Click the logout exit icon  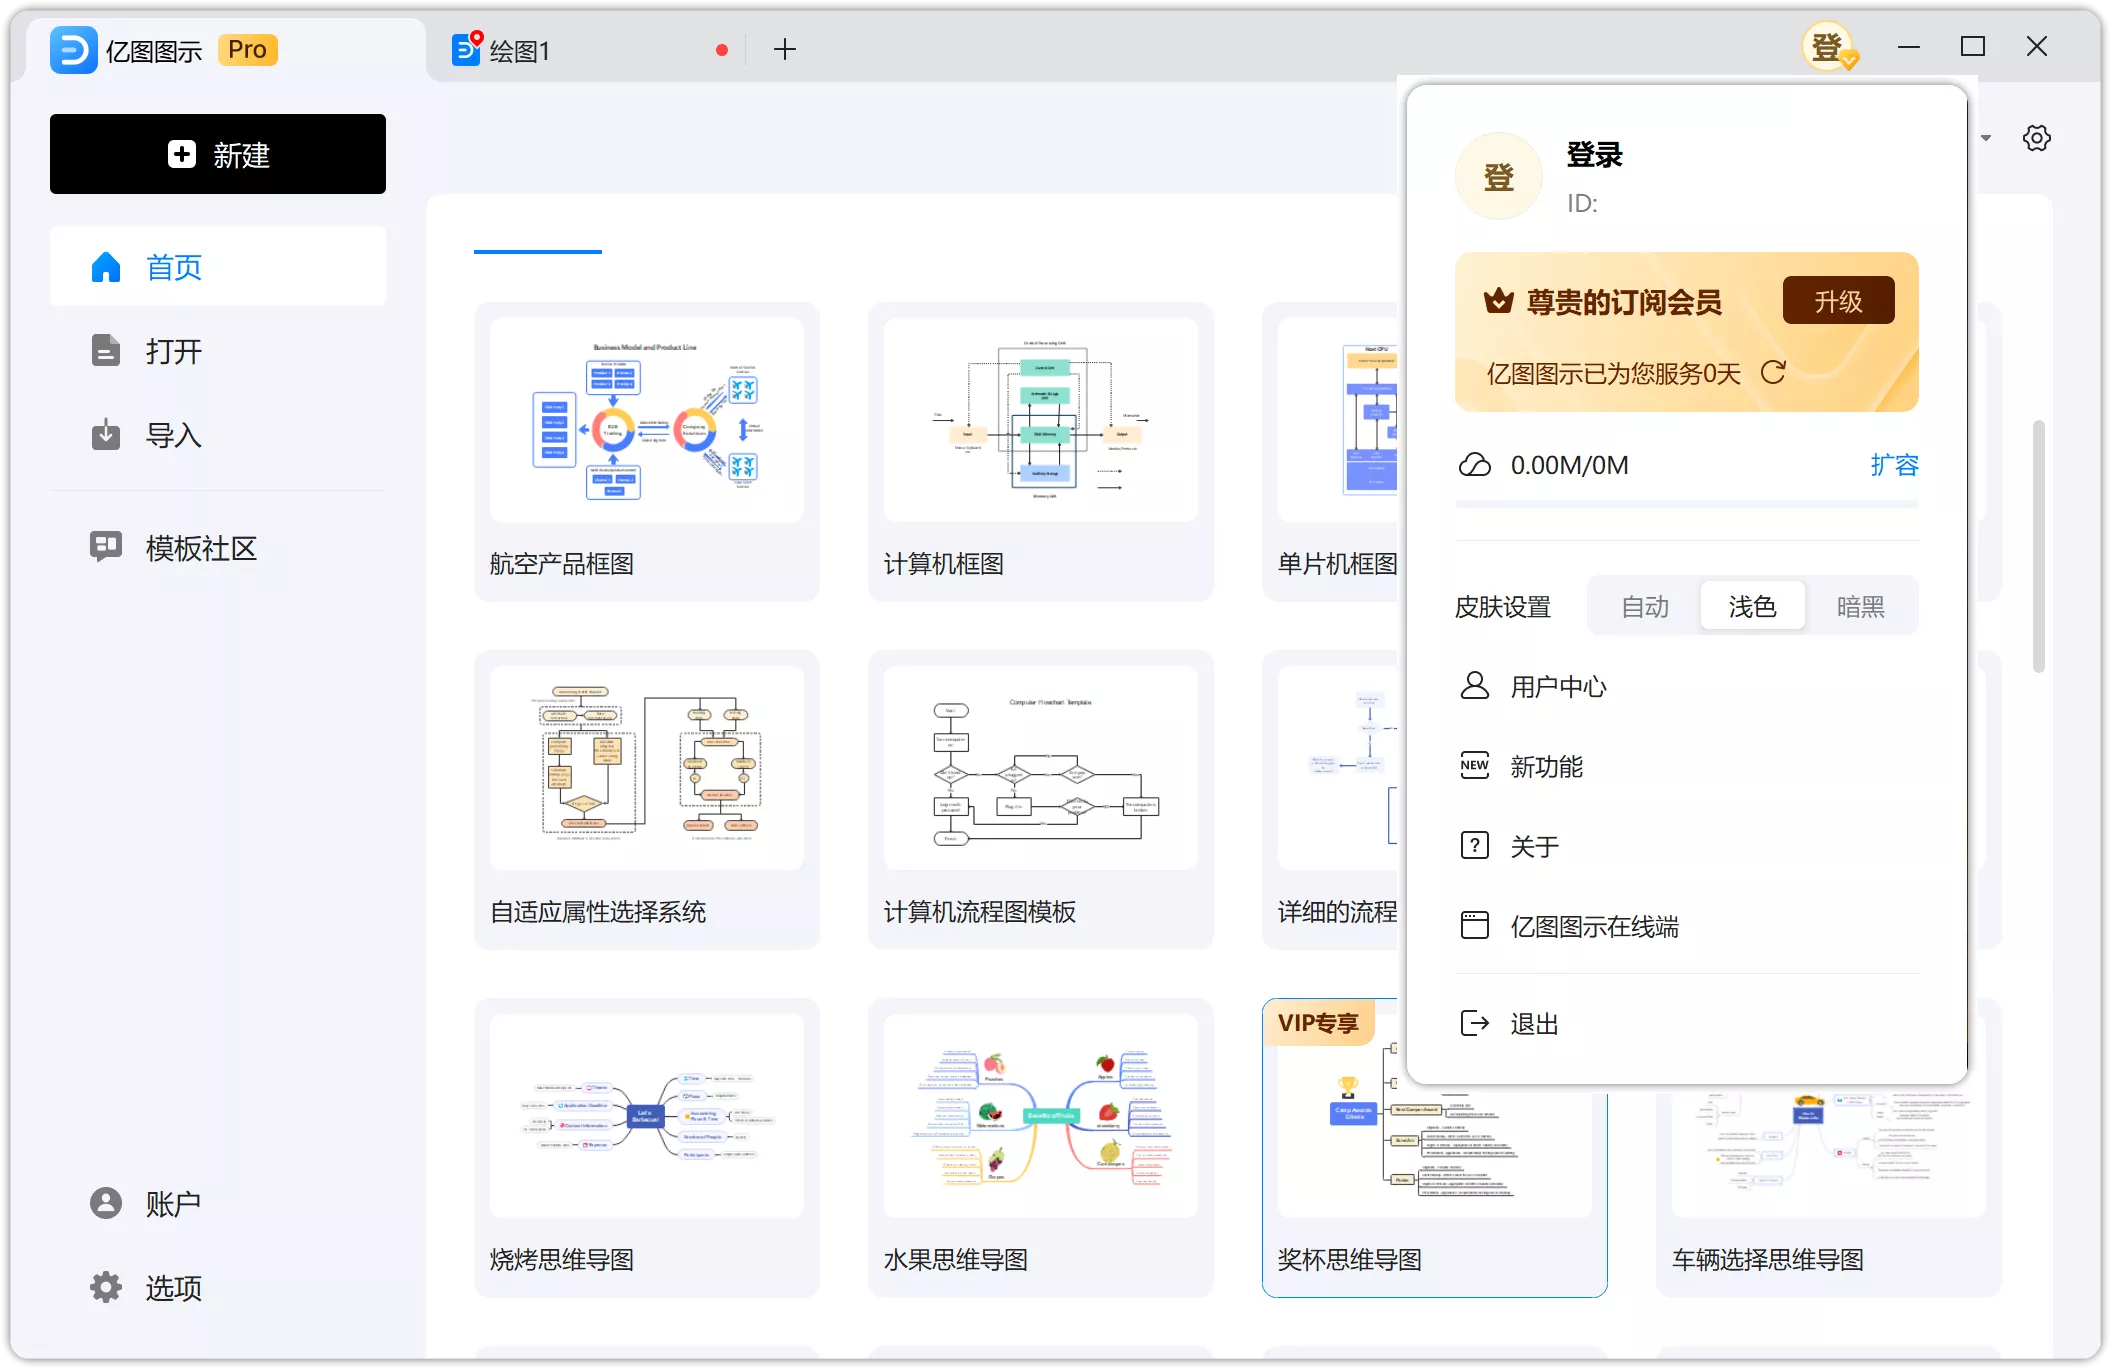(x=1474, y=1023)
